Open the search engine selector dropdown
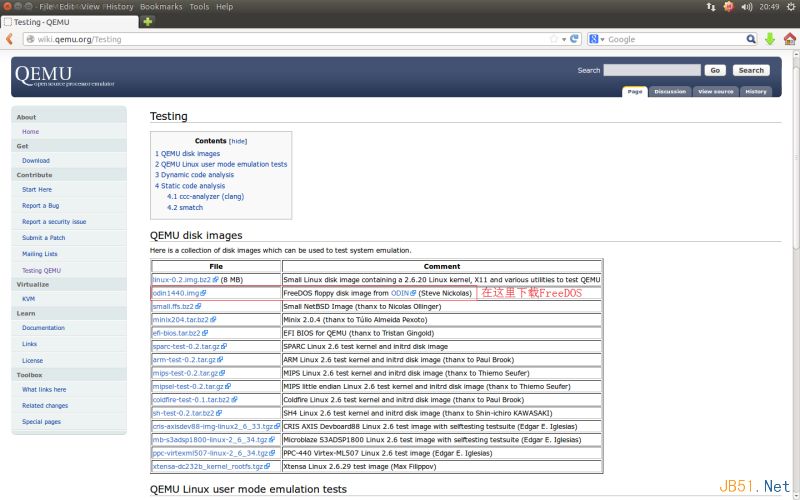The width and height of the screenshot is (800, 500). click(596, 39)
